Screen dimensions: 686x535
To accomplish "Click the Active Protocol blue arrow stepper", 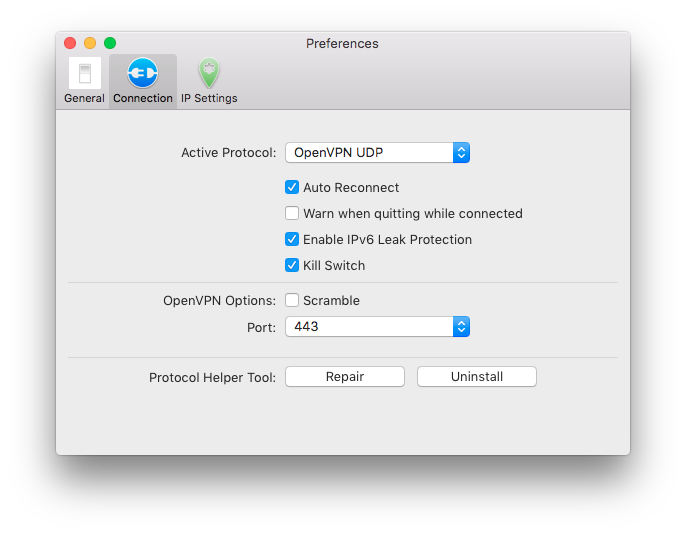I will click(x=461, y=153).
